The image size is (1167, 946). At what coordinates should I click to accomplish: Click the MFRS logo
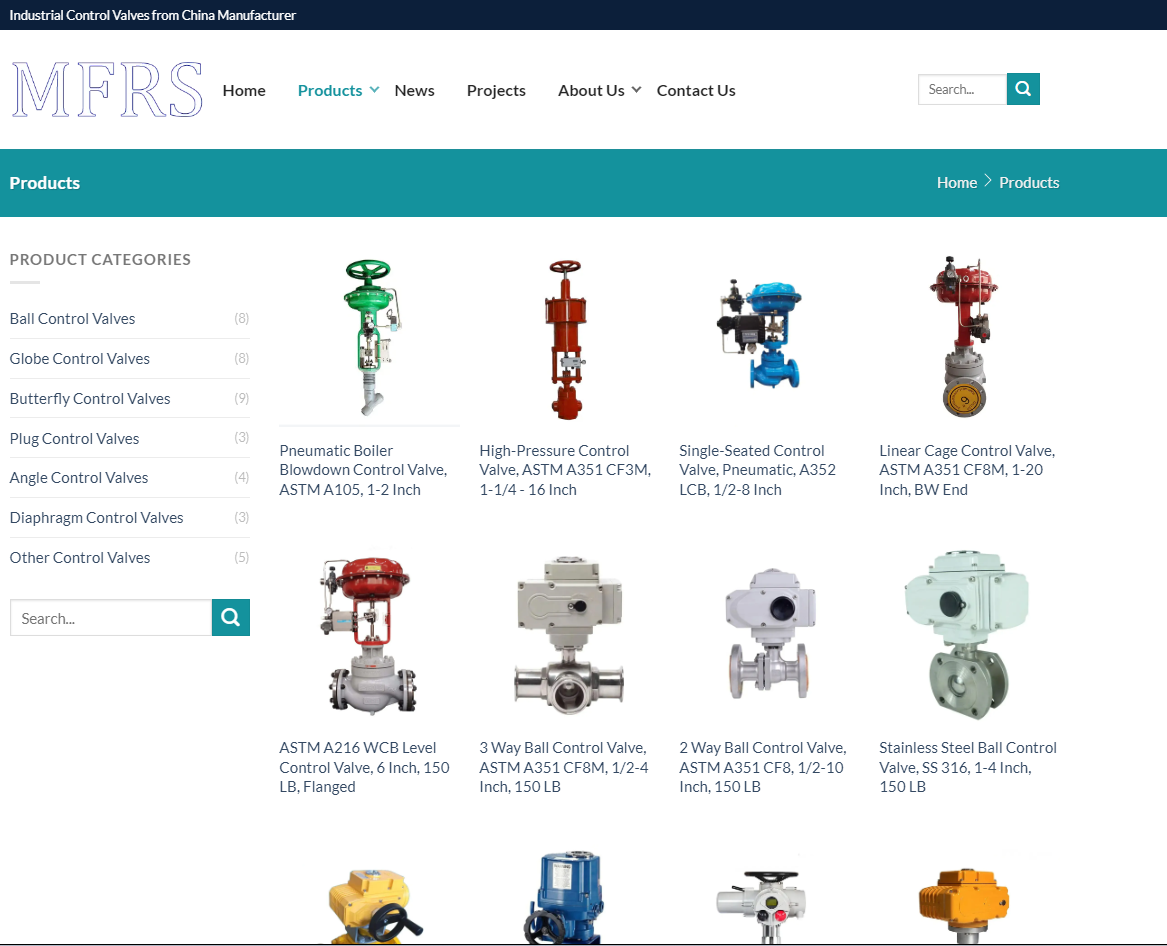click(106, 89)
